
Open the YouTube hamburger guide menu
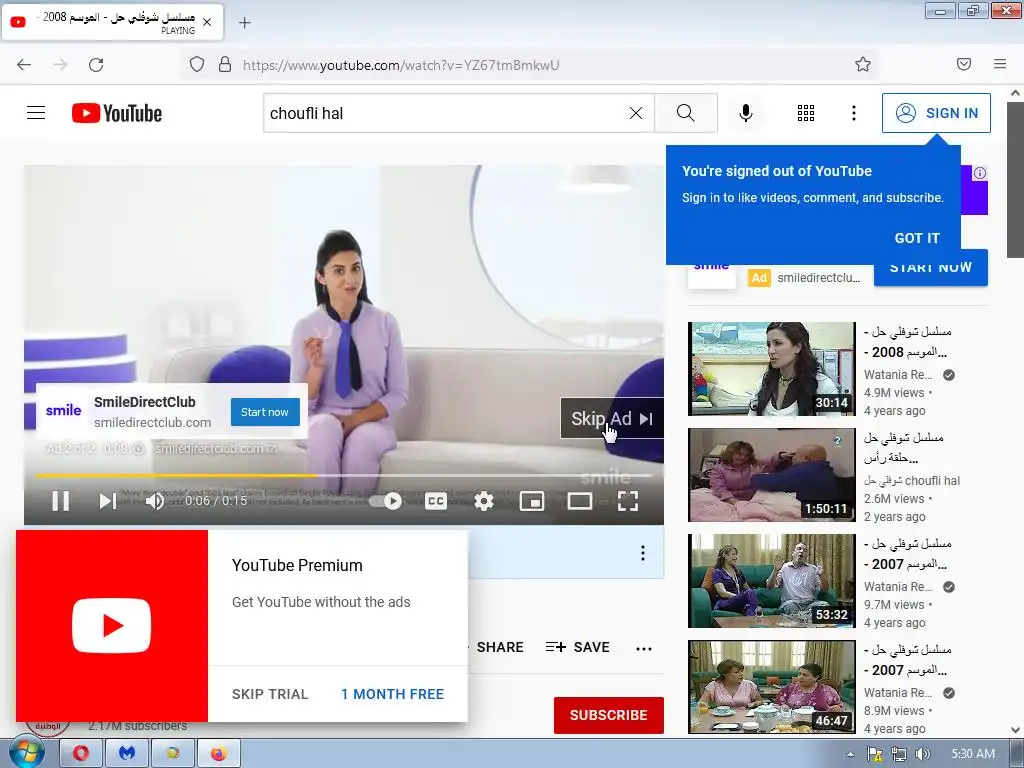(36, 113)
